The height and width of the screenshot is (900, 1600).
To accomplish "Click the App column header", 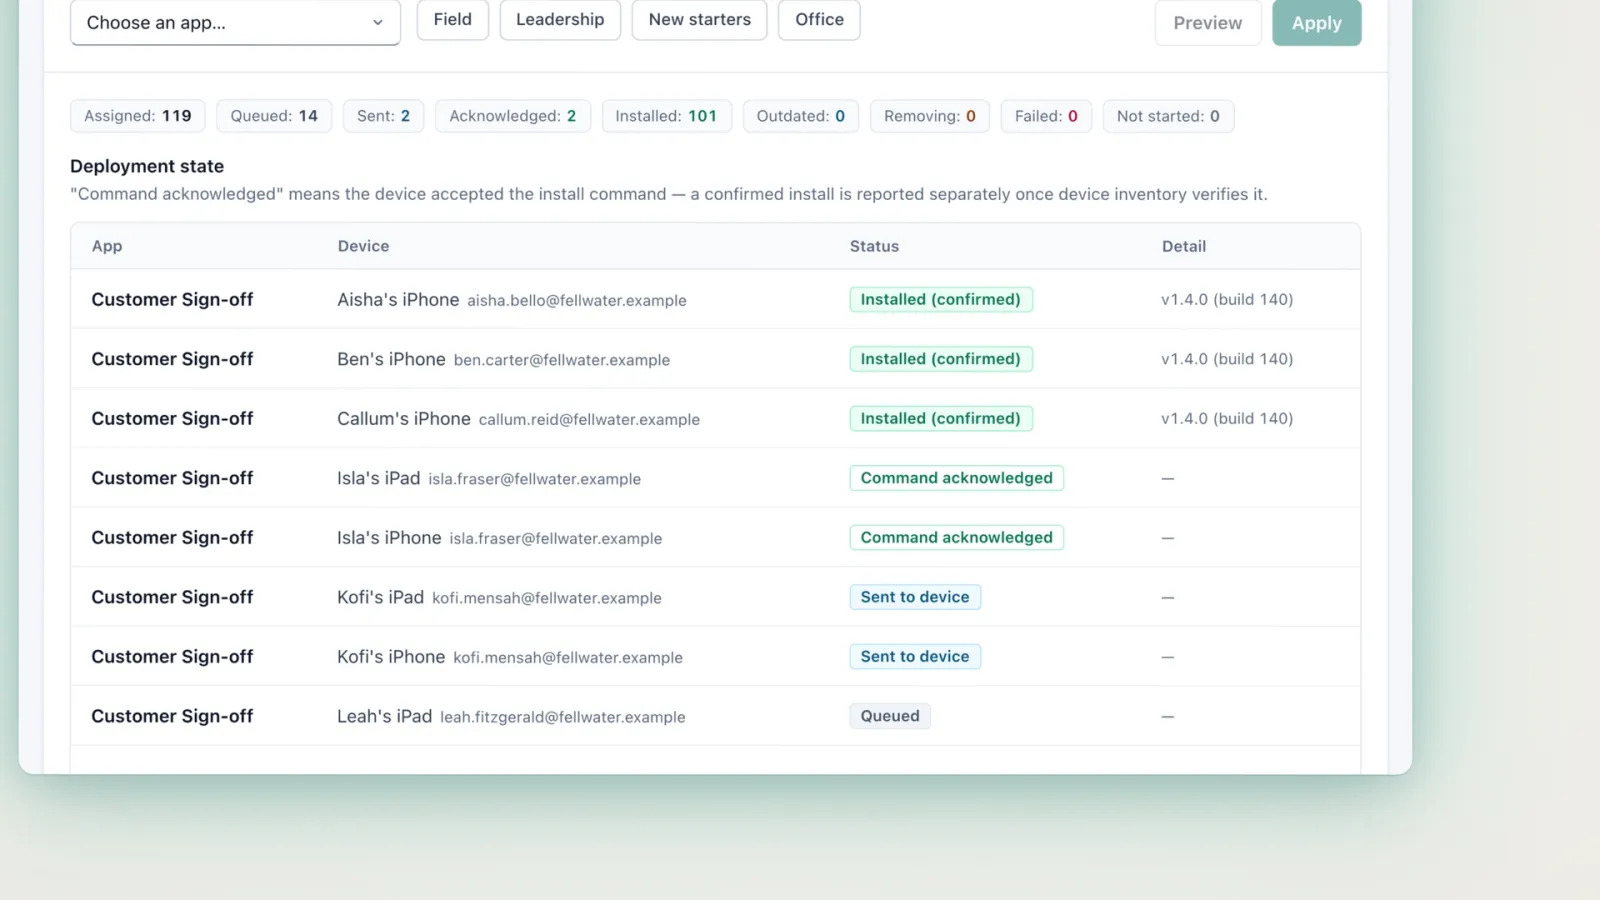I will [107, 246].
